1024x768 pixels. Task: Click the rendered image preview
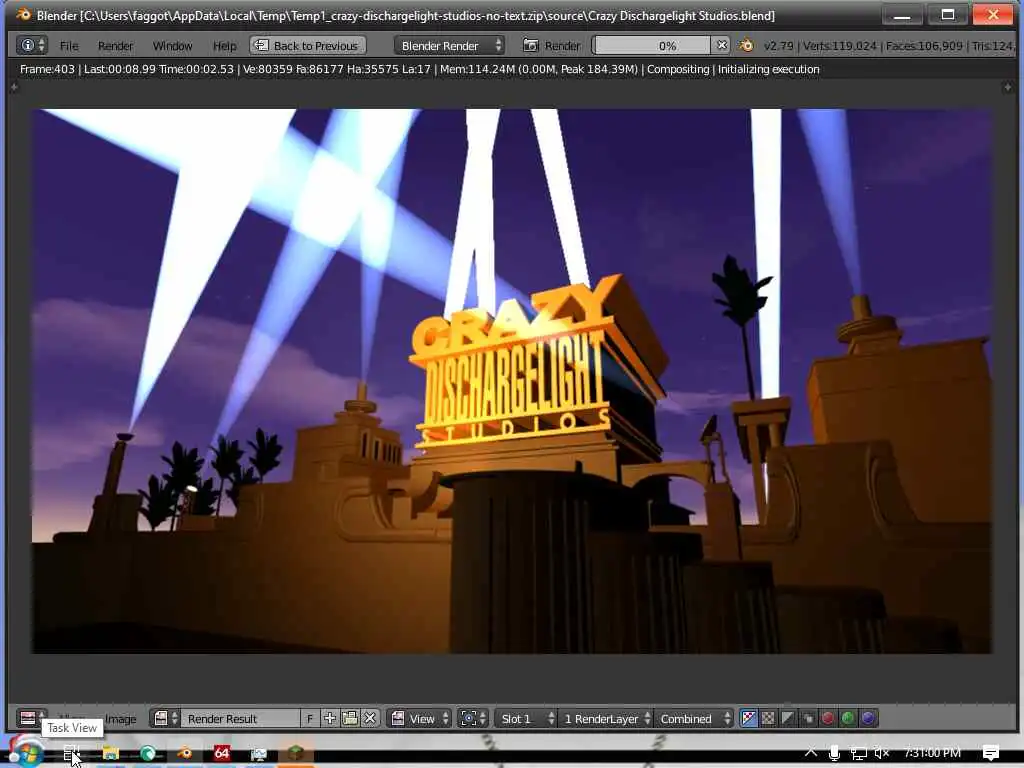[512, 381]
